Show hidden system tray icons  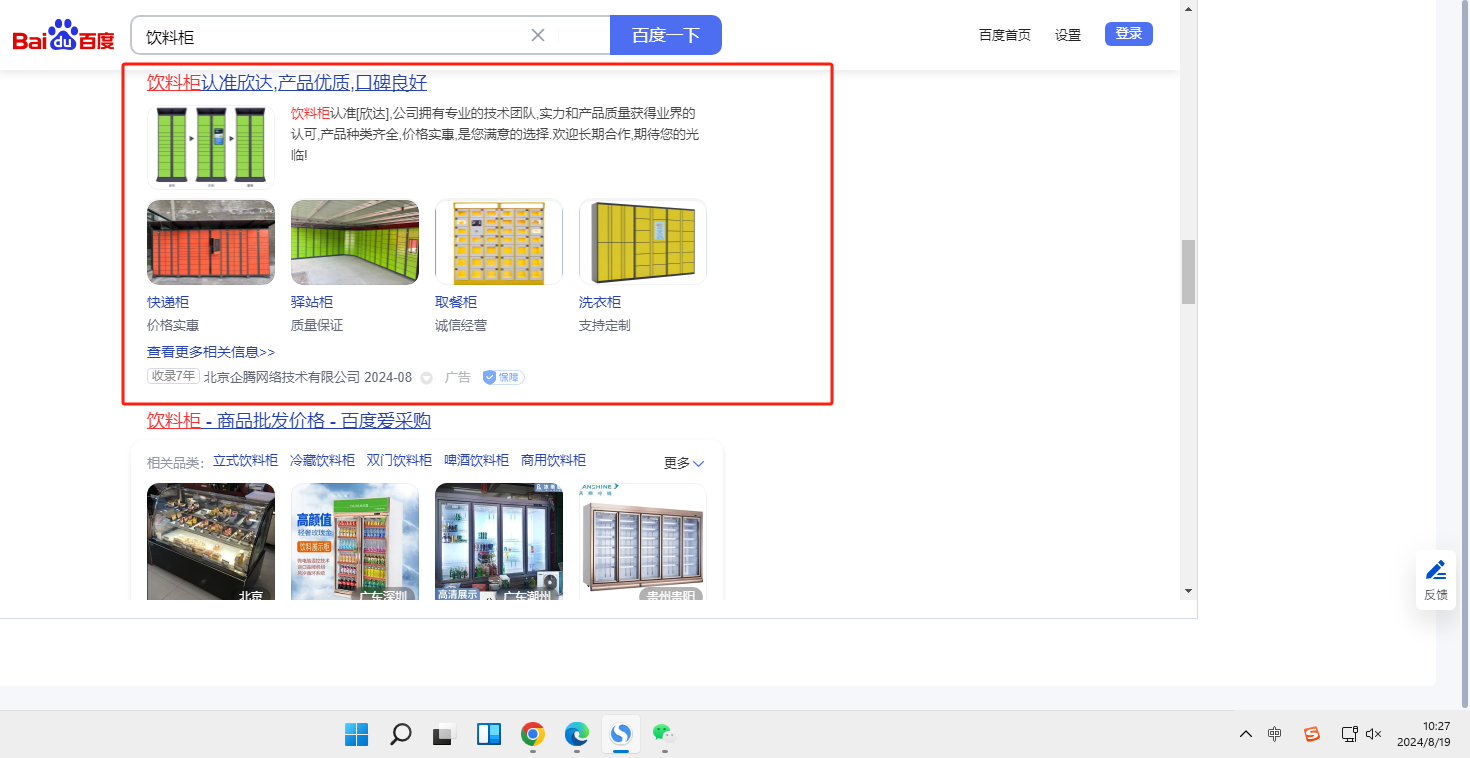(x=1246, y=734)
